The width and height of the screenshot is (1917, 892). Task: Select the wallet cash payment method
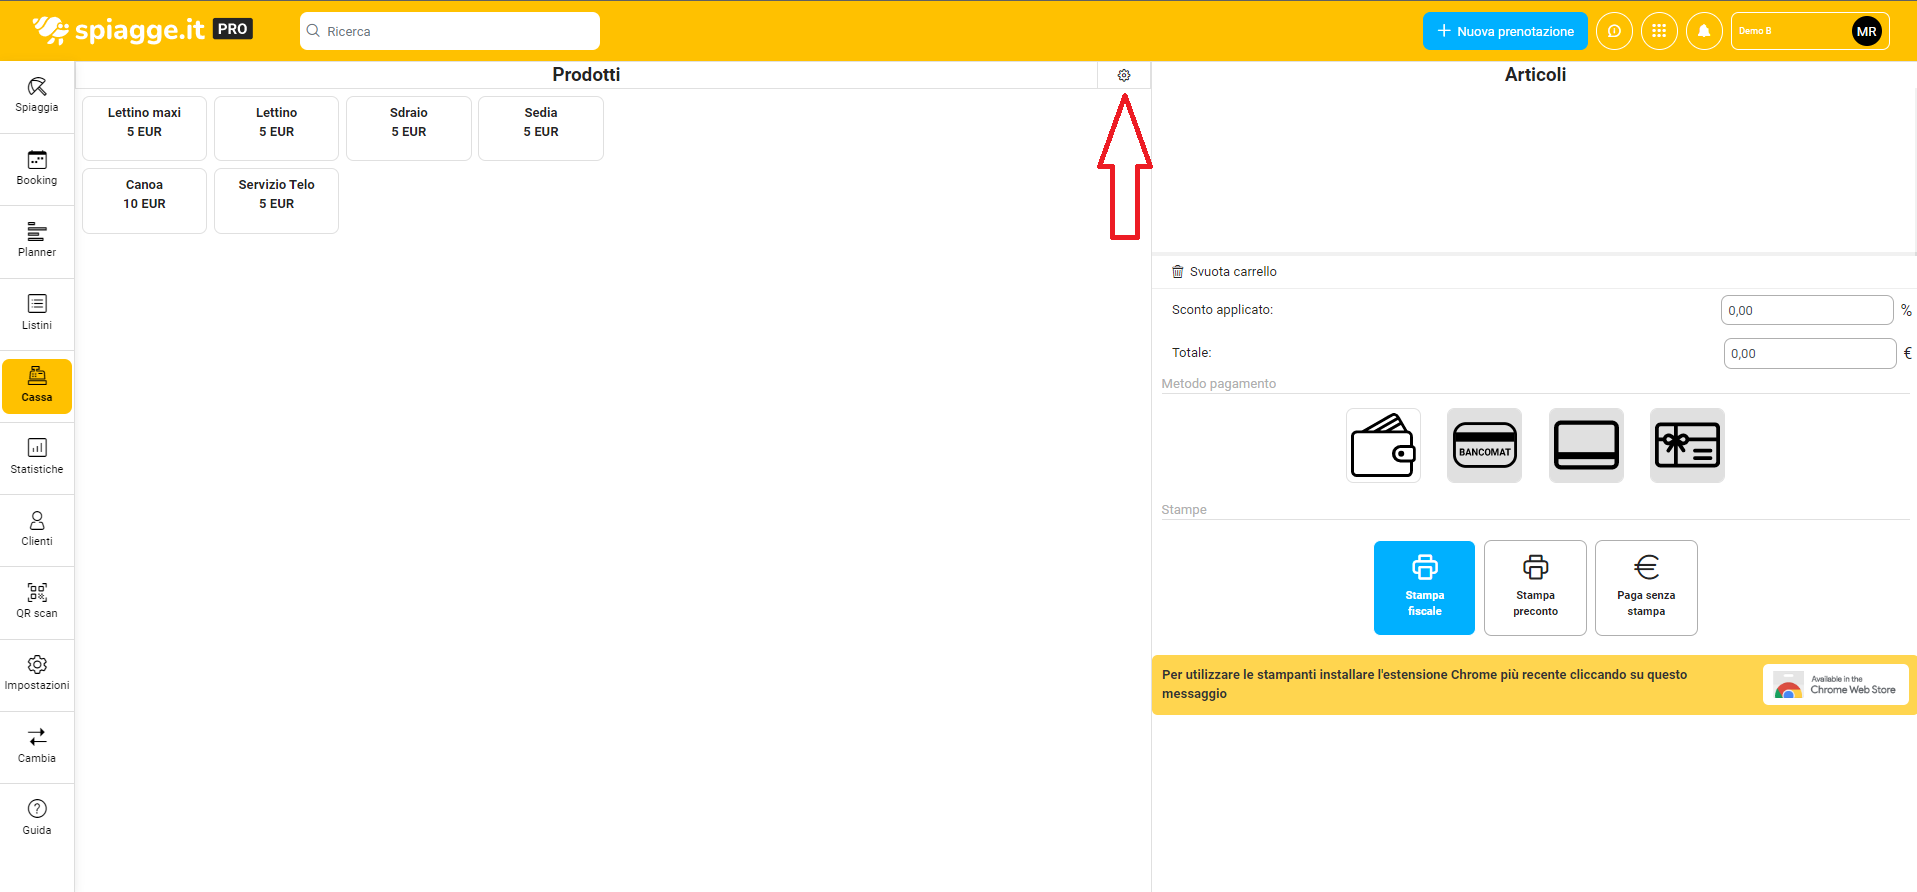tap(1383, 446)
